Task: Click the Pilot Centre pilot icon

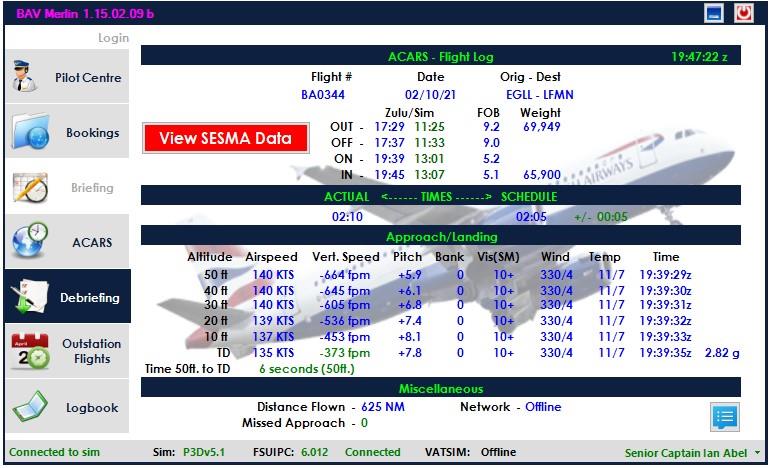Action: [x=25, y=76]
